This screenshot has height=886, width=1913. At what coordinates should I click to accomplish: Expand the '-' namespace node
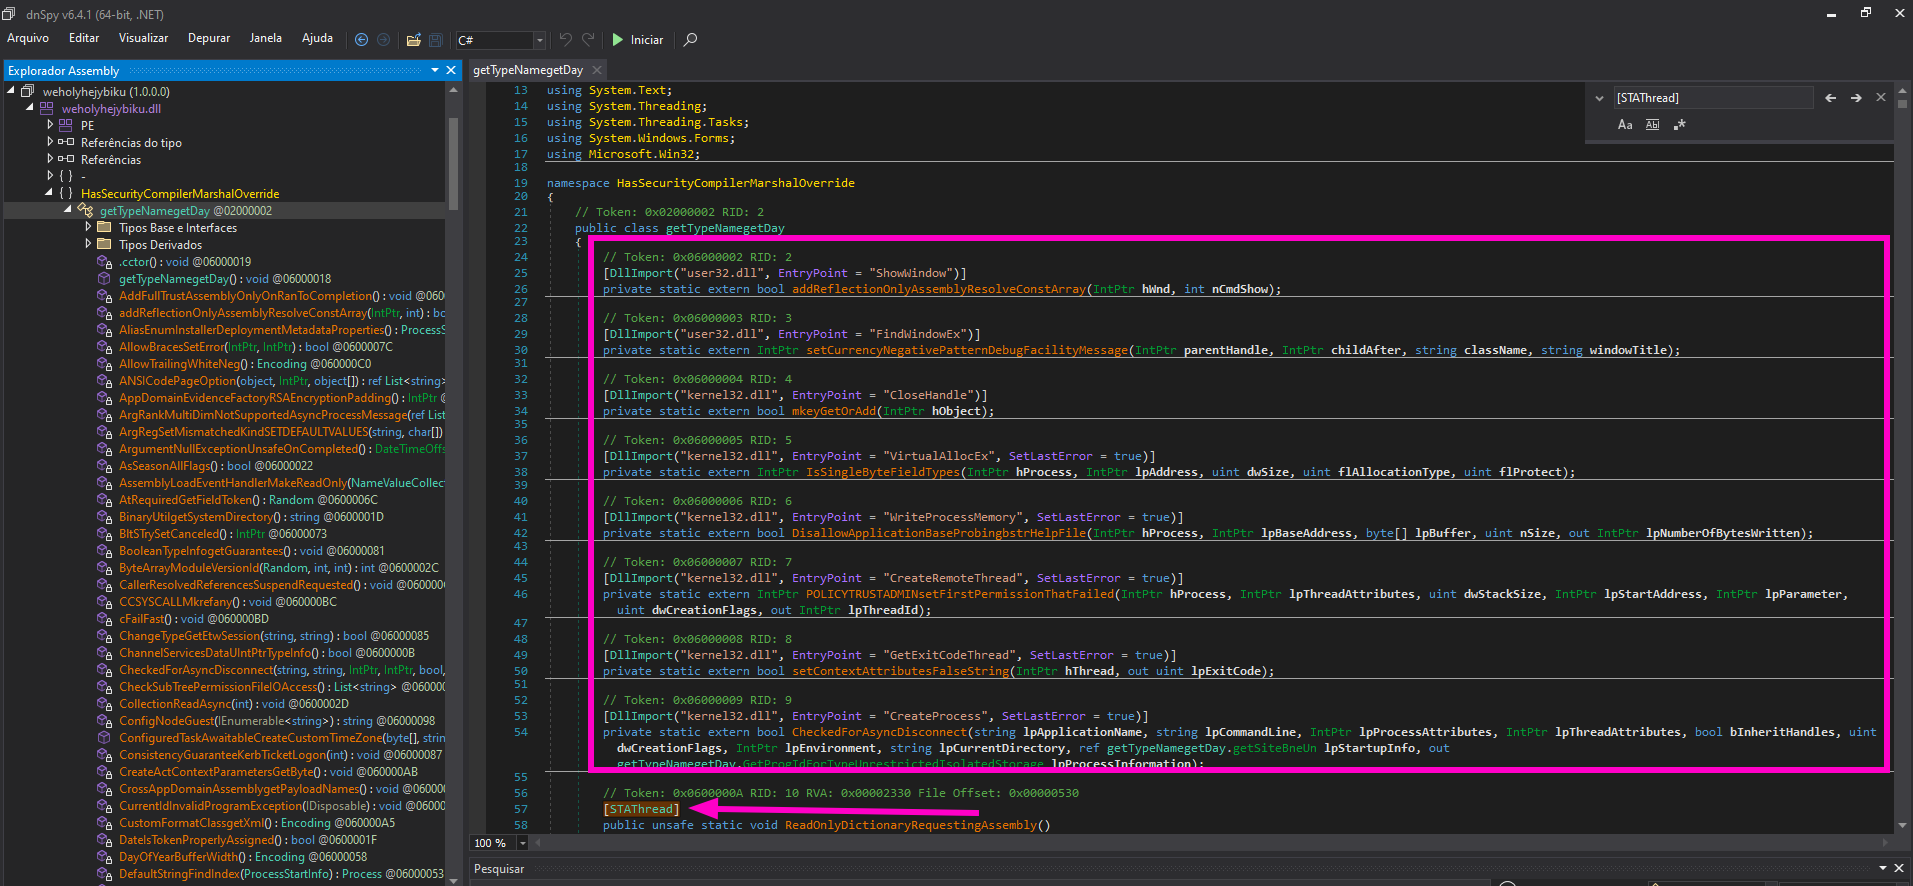[50, 176]
